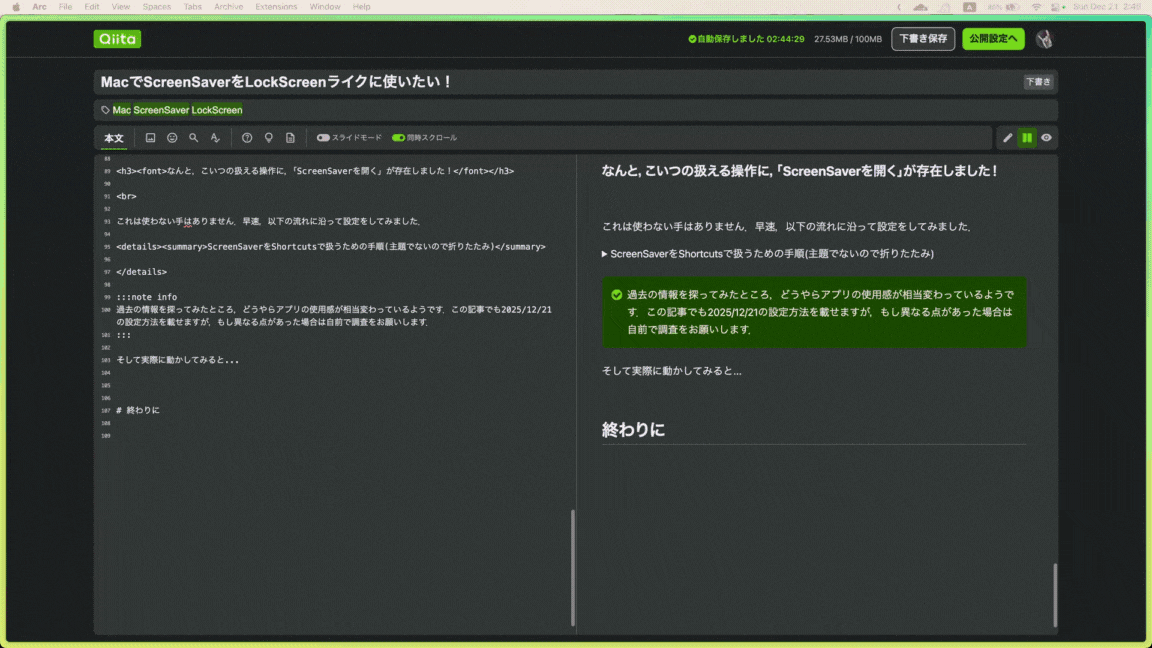The width and height of the screenshot is (1152, 648).
Task: Open the Archive menu
Action: click(228, 7)
